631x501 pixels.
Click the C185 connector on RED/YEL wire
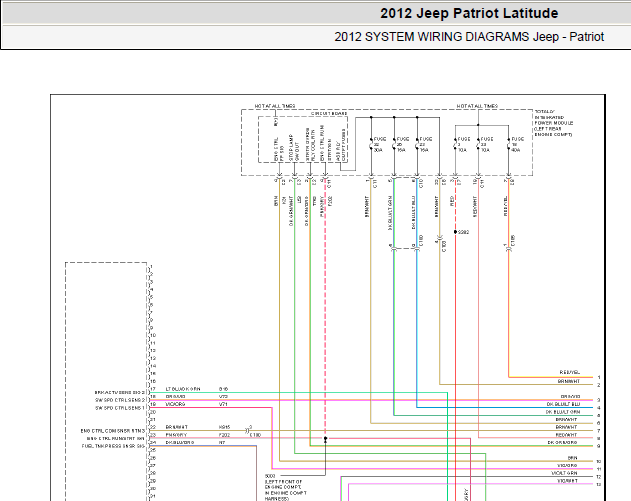point(509,248)
